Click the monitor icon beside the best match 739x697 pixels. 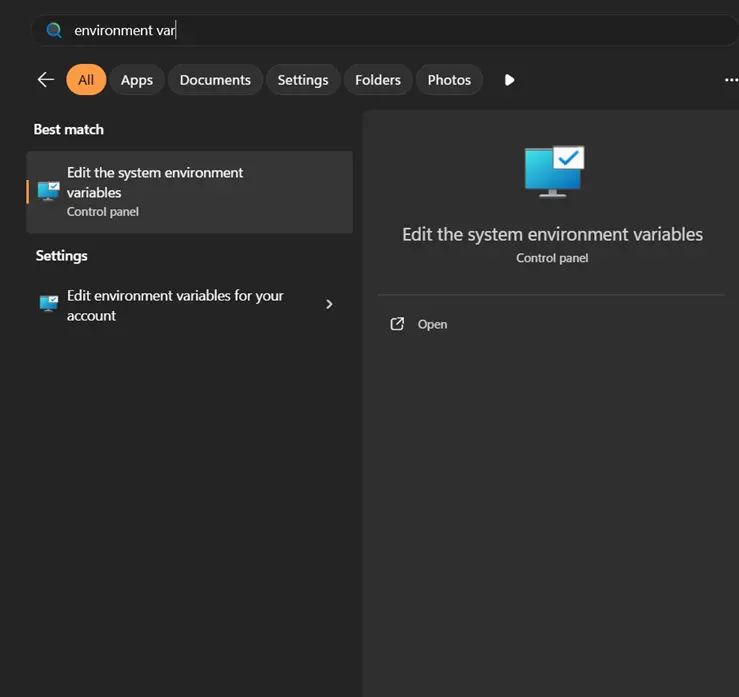[x=49, y=191]
